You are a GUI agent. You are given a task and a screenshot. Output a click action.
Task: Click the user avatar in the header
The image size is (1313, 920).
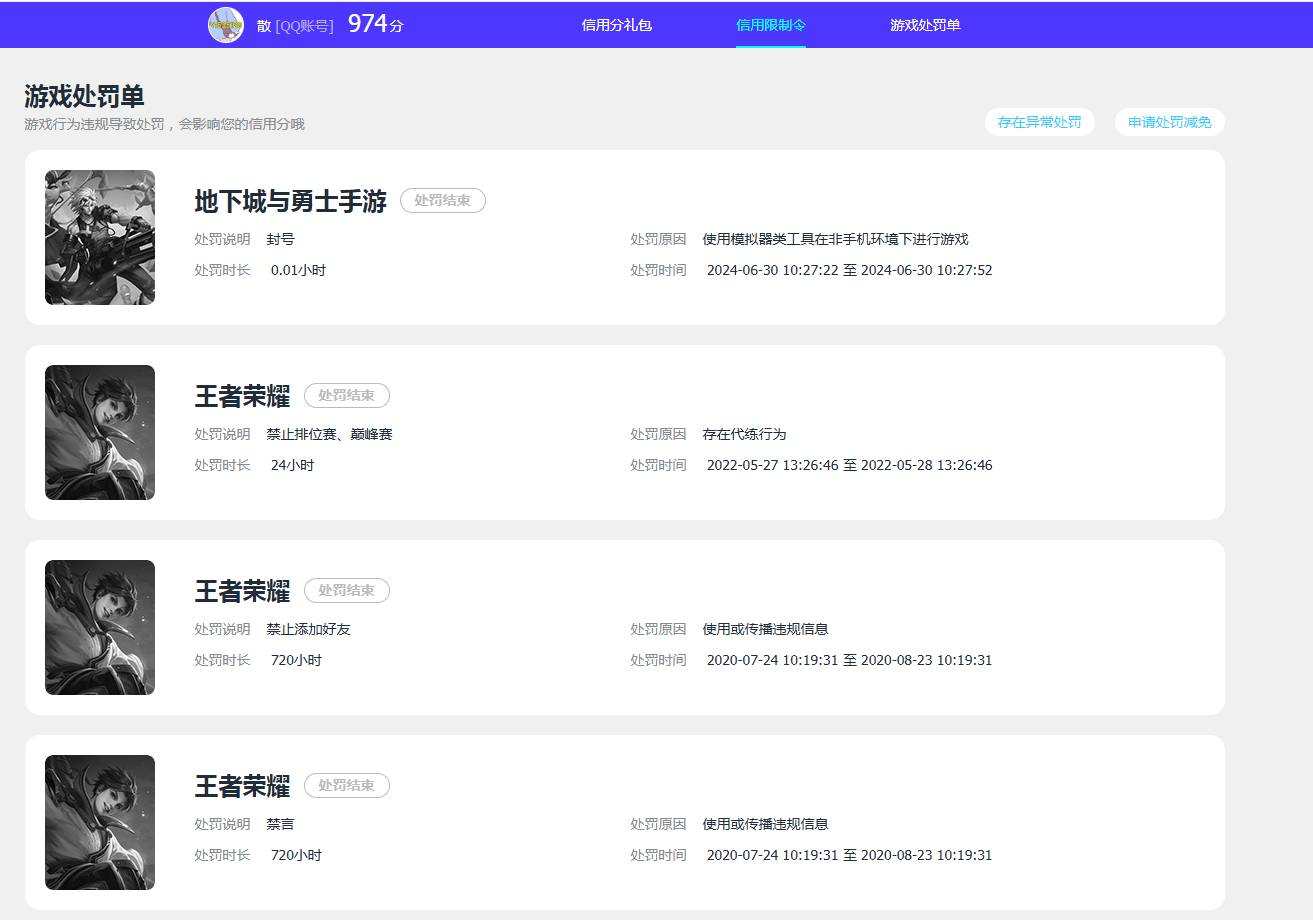click(226, 24)
